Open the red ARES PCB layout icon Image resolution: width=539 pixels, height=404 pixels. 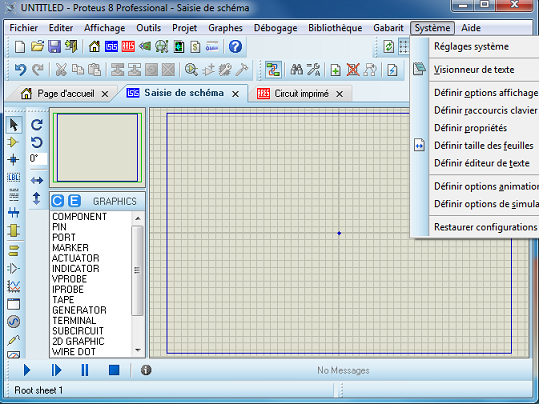(x=128, y=46)
